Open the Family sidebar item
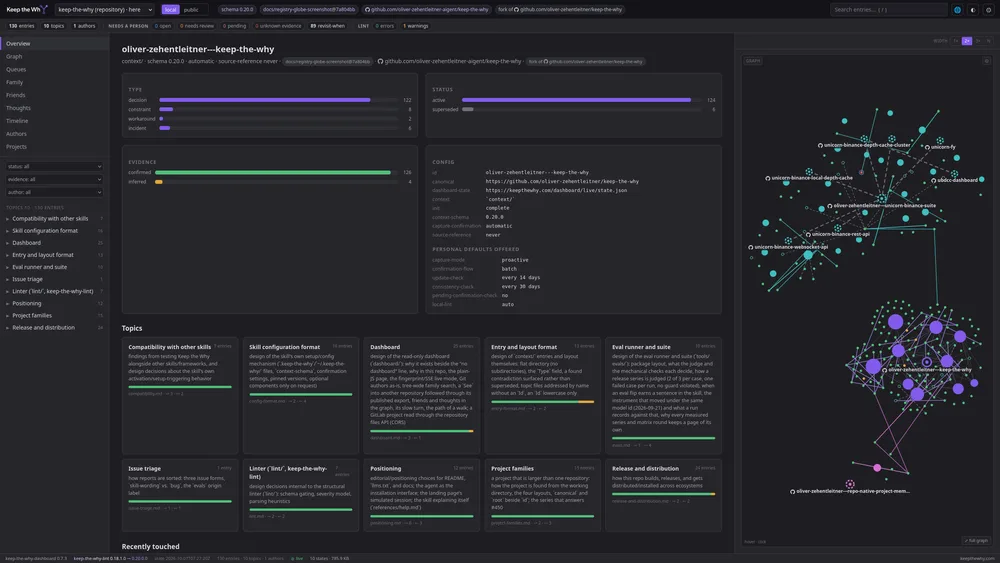Screen dimensions: 1000x563 (55, 82)
